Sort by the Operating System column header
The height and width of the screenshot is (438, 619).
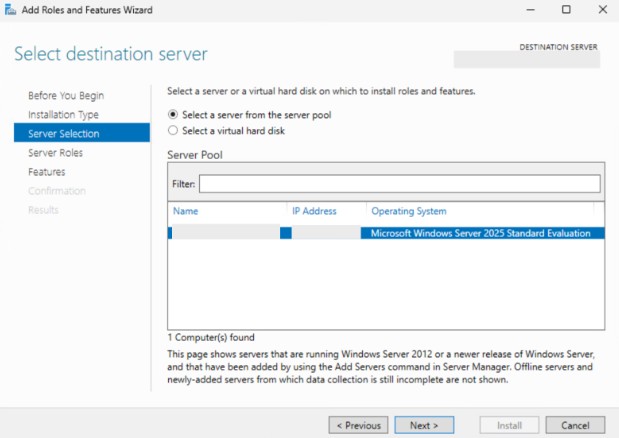[408, 212]
